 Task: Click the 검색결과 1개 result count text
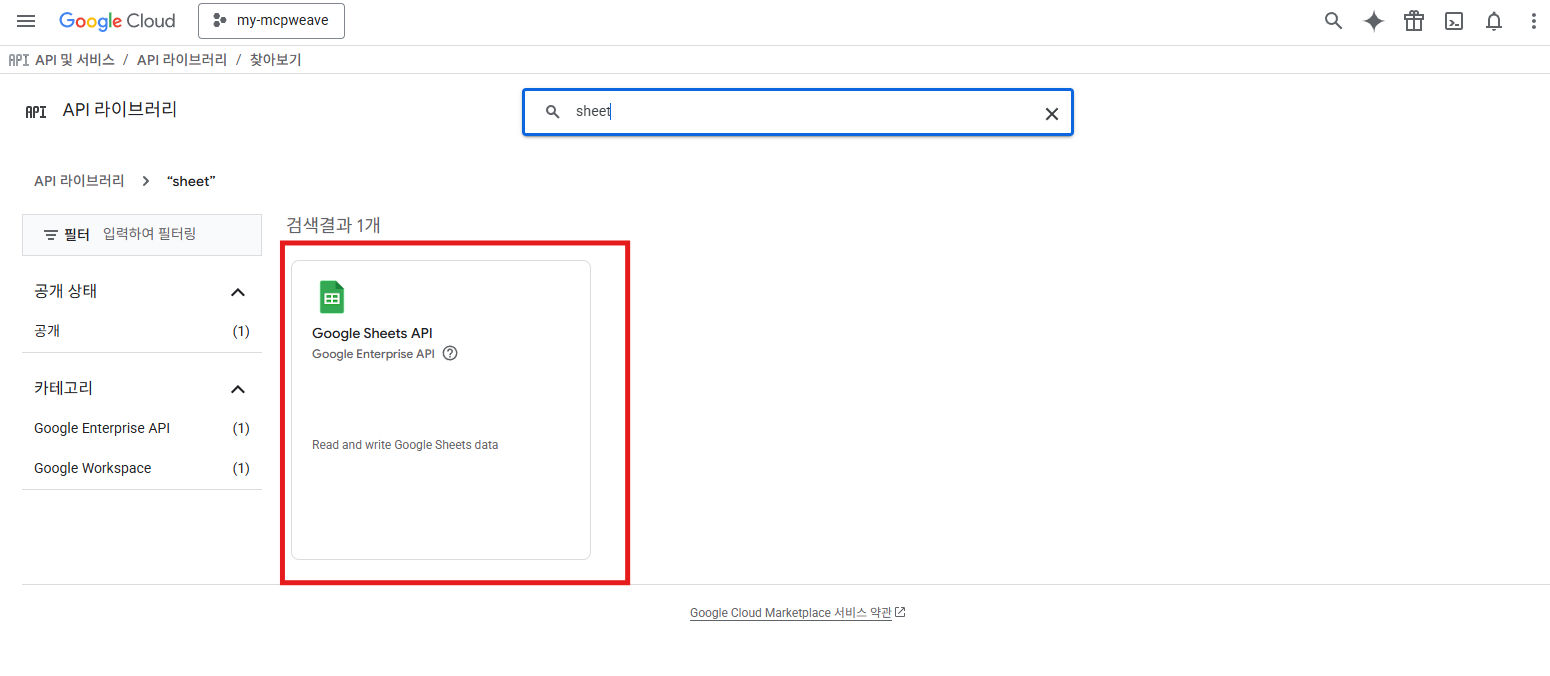(333, 225)
